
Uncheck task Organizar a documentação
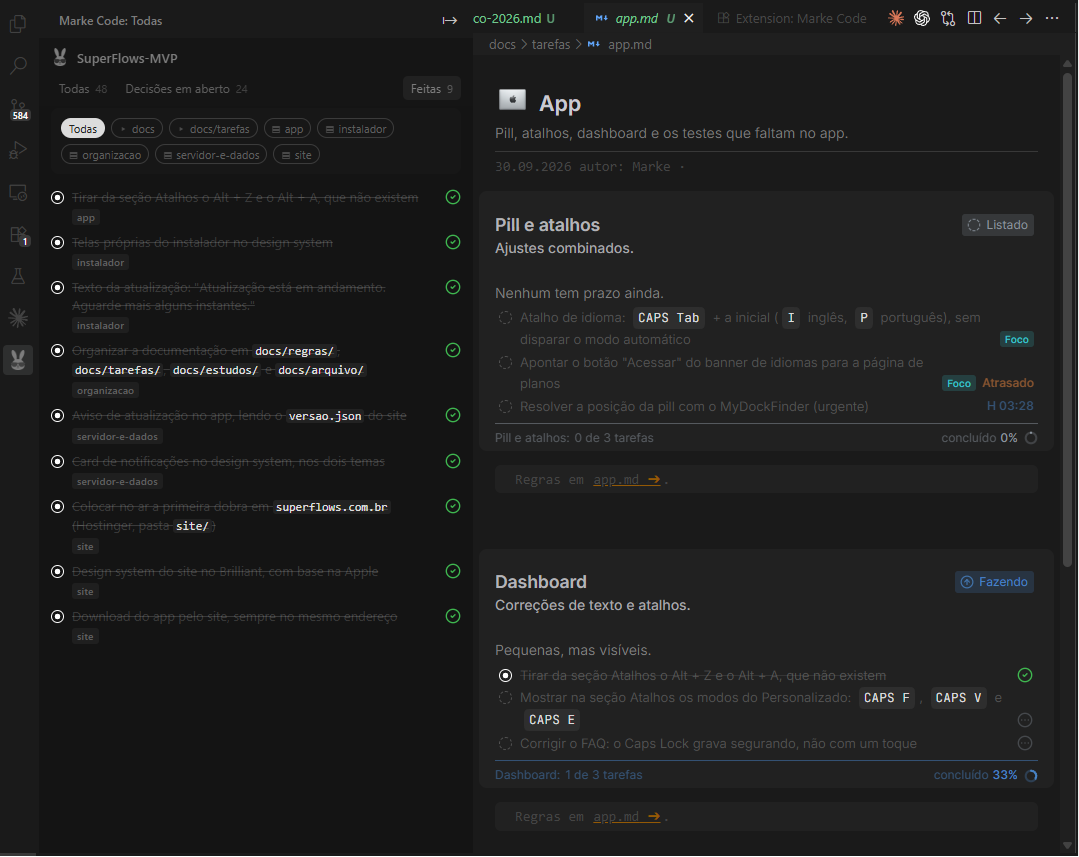58,351
